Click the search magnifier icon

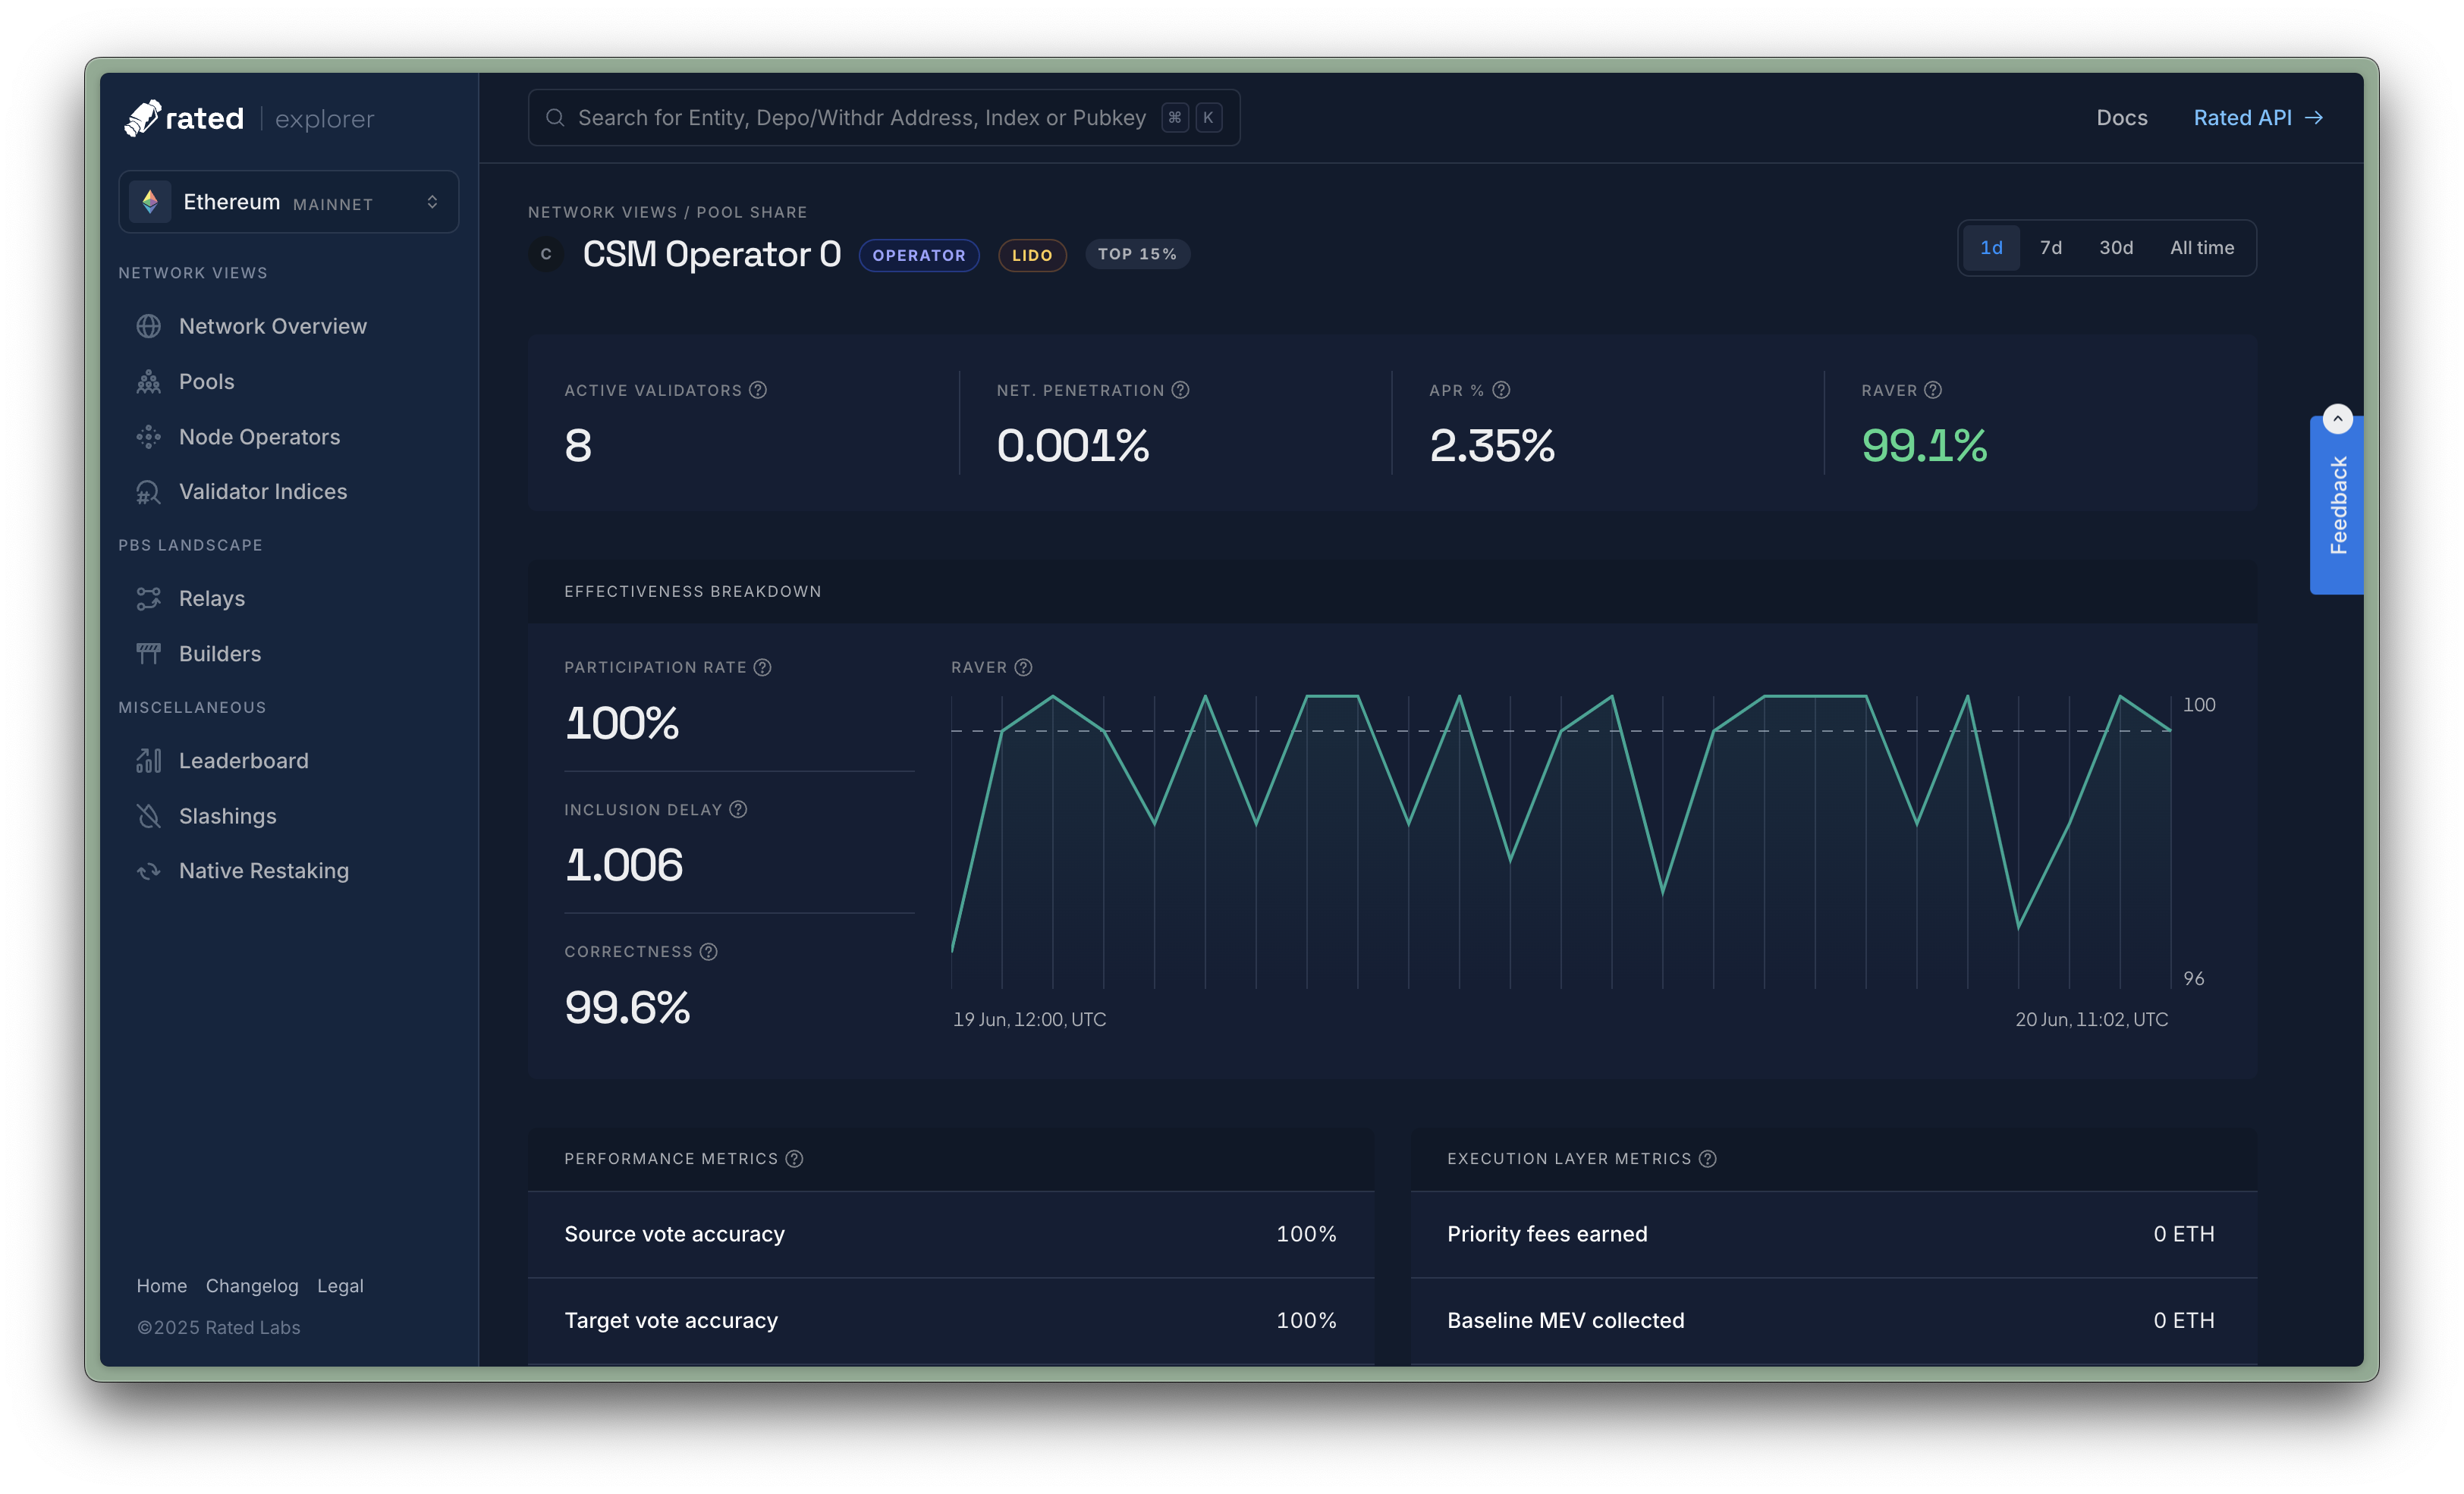[x=555, y=118]
